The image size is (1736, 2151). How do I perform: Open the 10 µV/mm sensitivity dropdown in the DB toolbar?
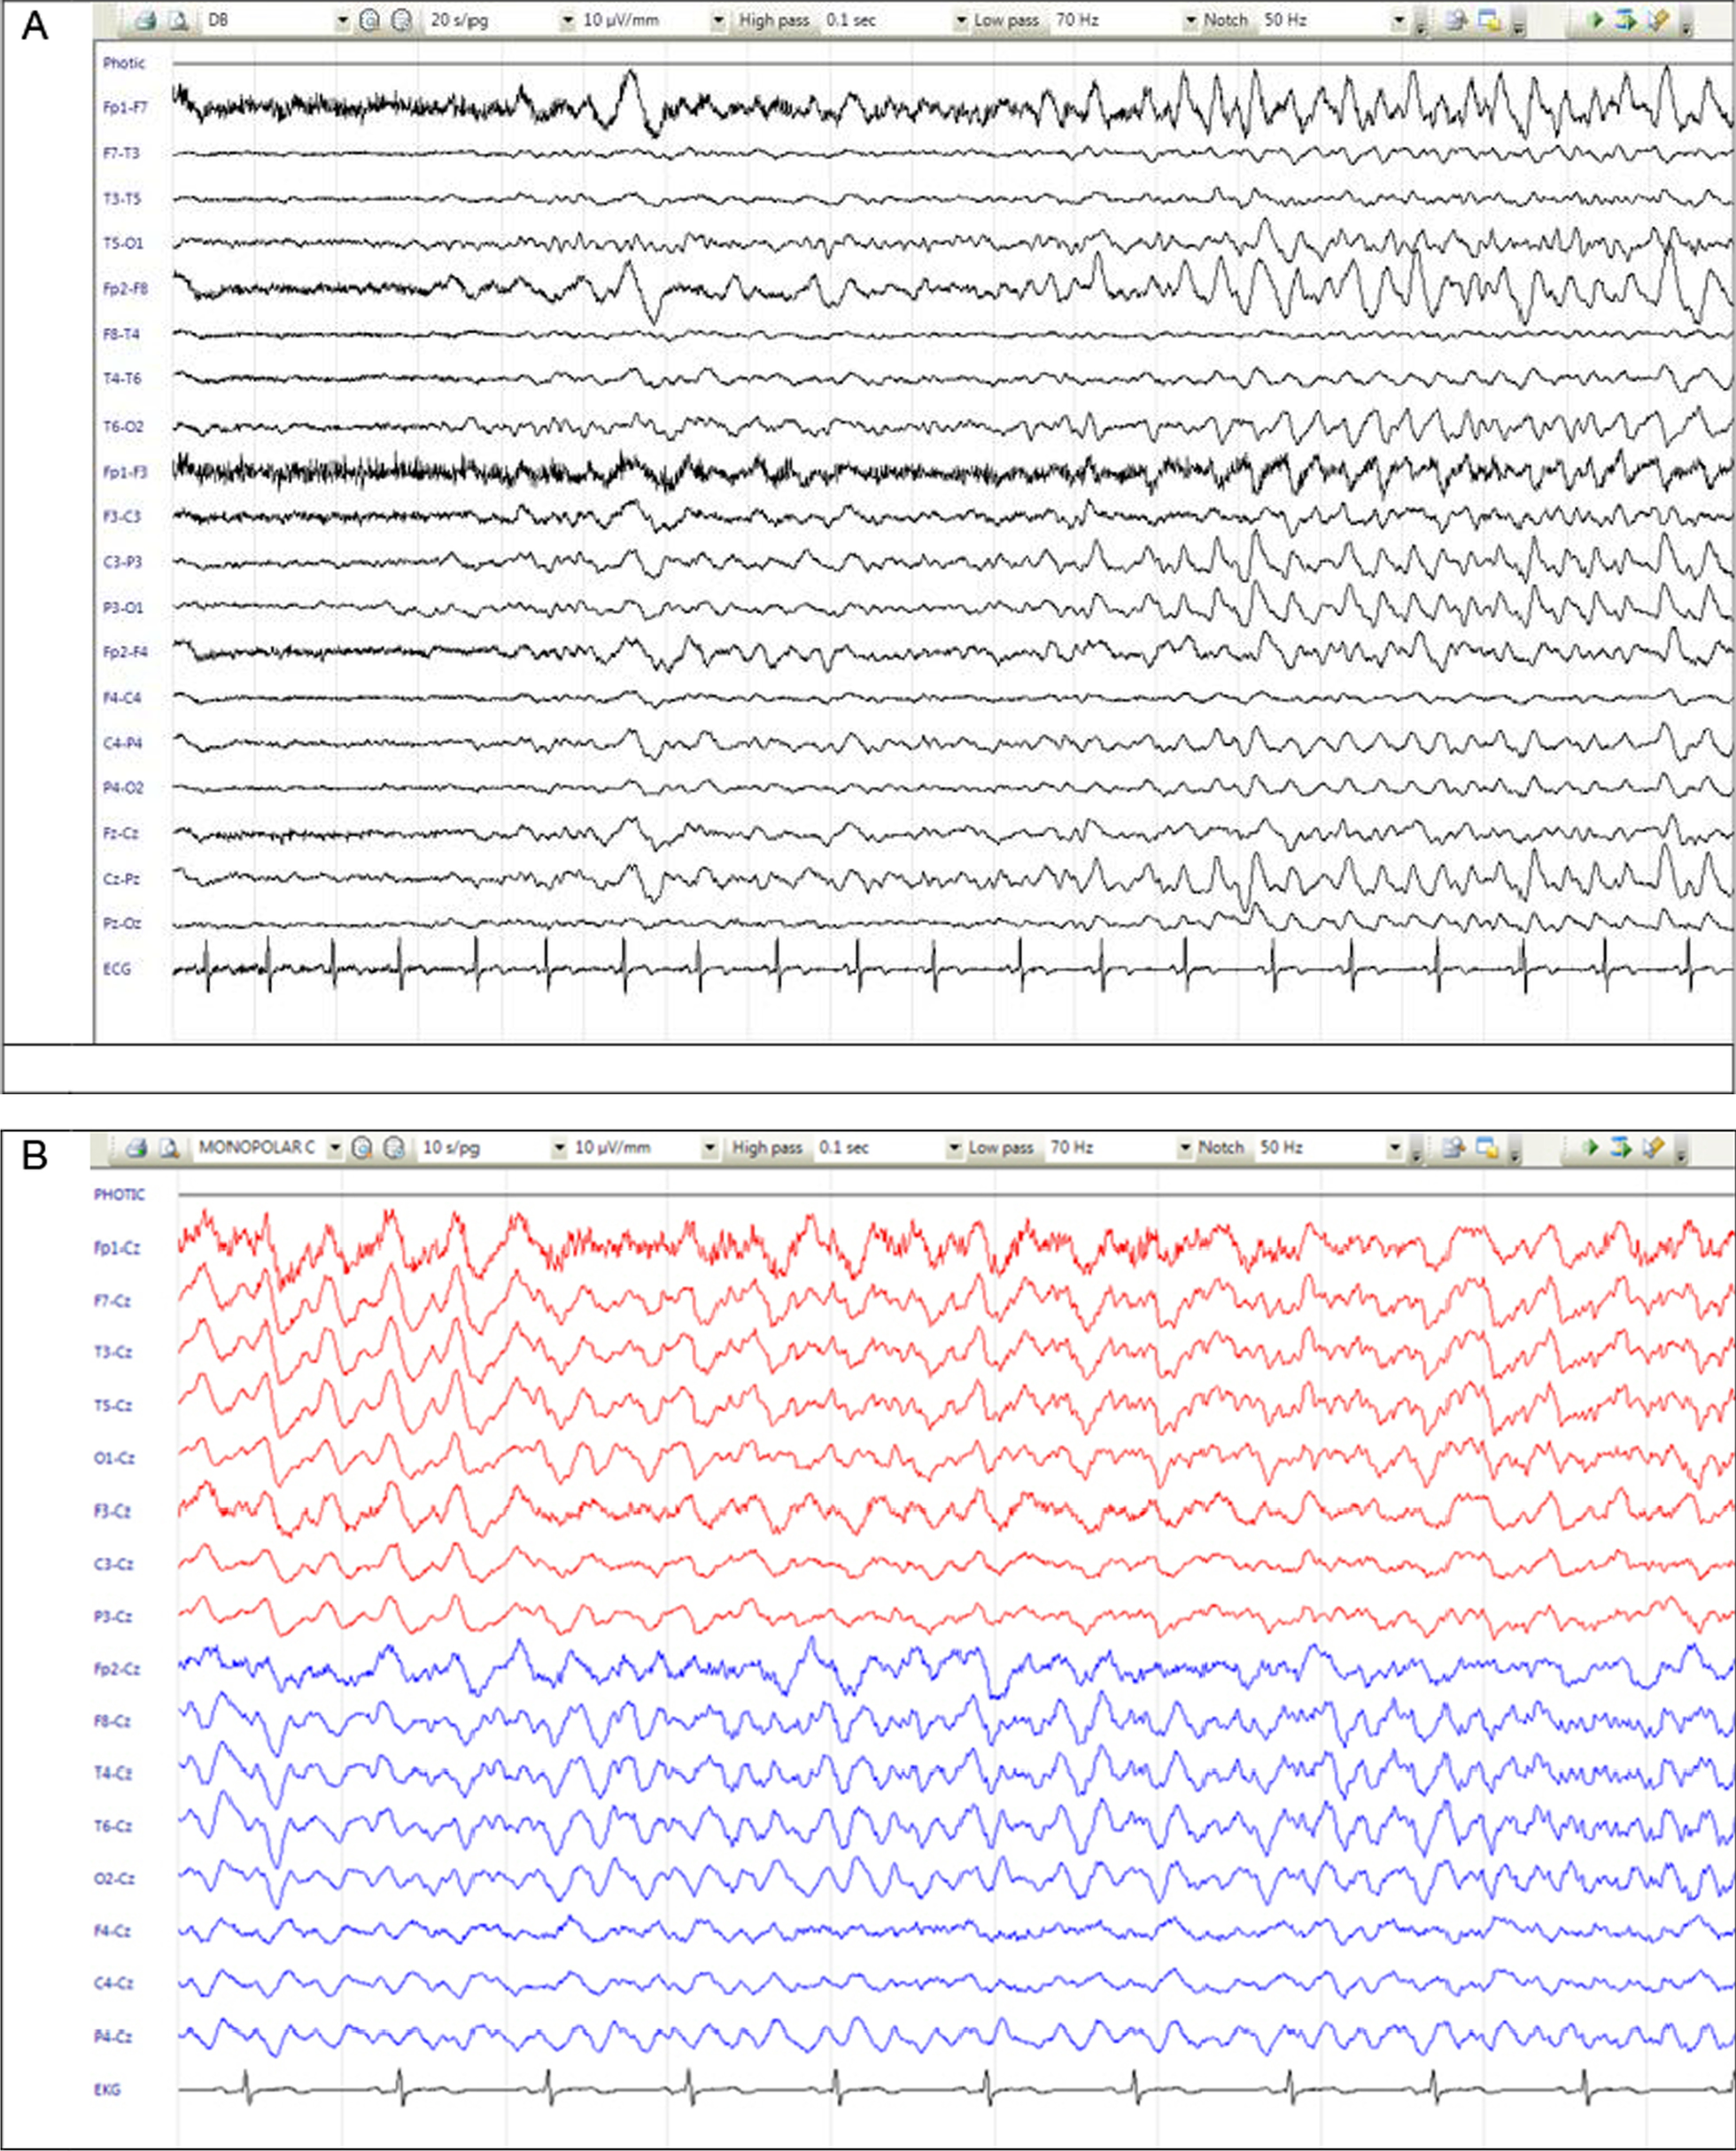point(718,20)
